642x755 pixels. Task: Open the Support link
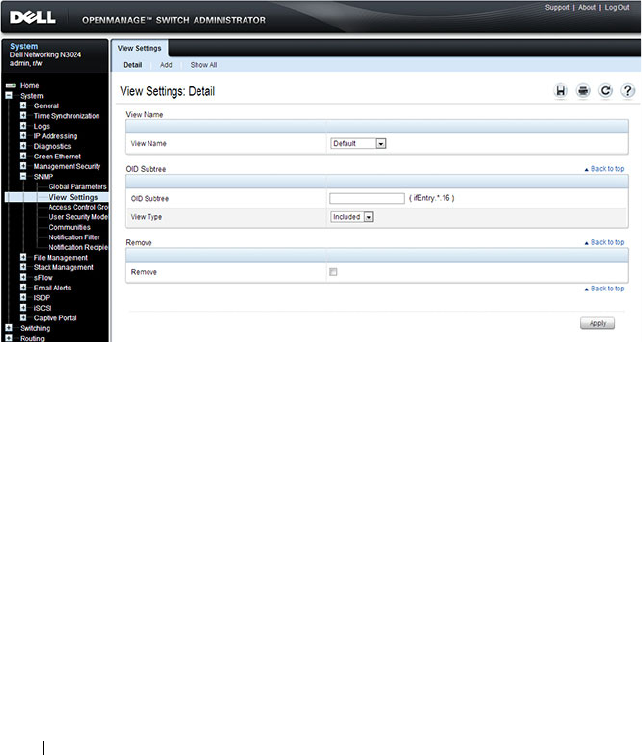point(557,8)
